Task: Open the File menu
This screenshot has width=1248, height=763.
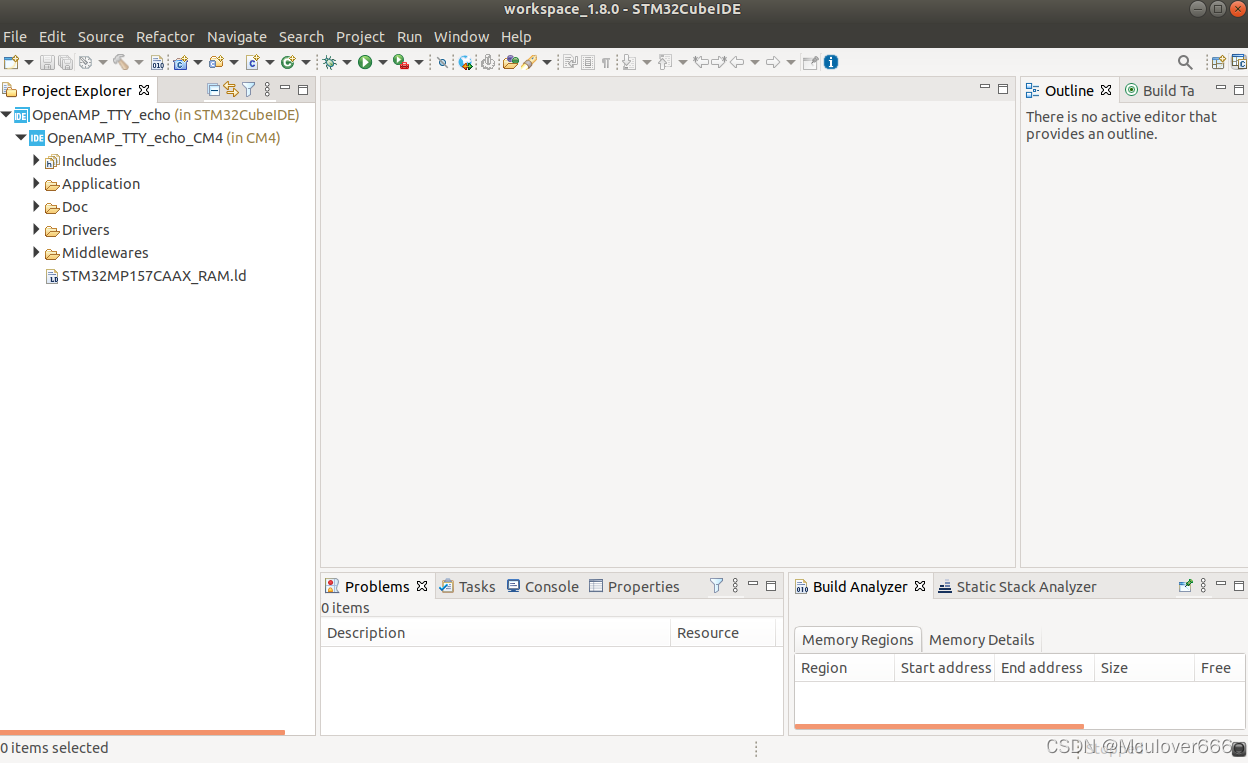Action: point(15,36)
